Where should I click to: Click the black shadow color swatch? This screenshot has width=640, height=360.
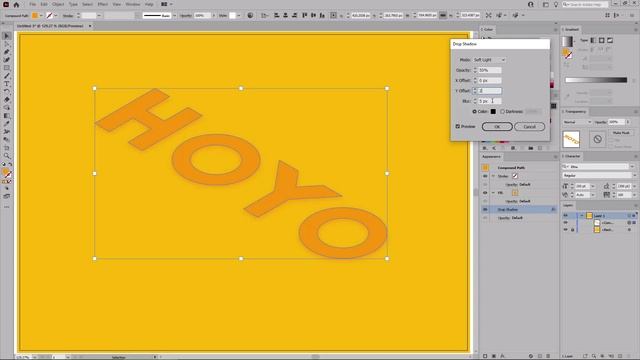click(493, 111)
